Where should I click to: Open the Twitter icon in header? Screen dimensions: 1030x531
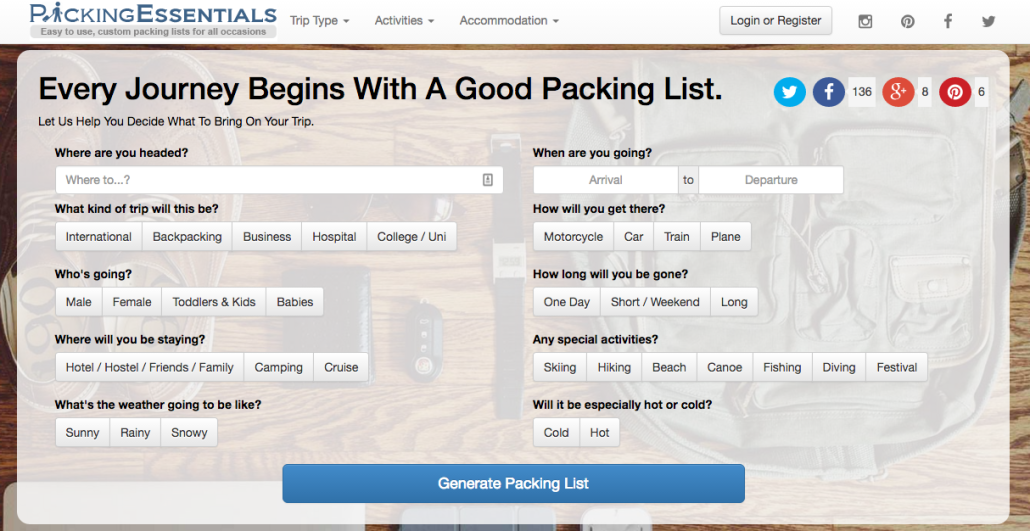tap(989, 21)
